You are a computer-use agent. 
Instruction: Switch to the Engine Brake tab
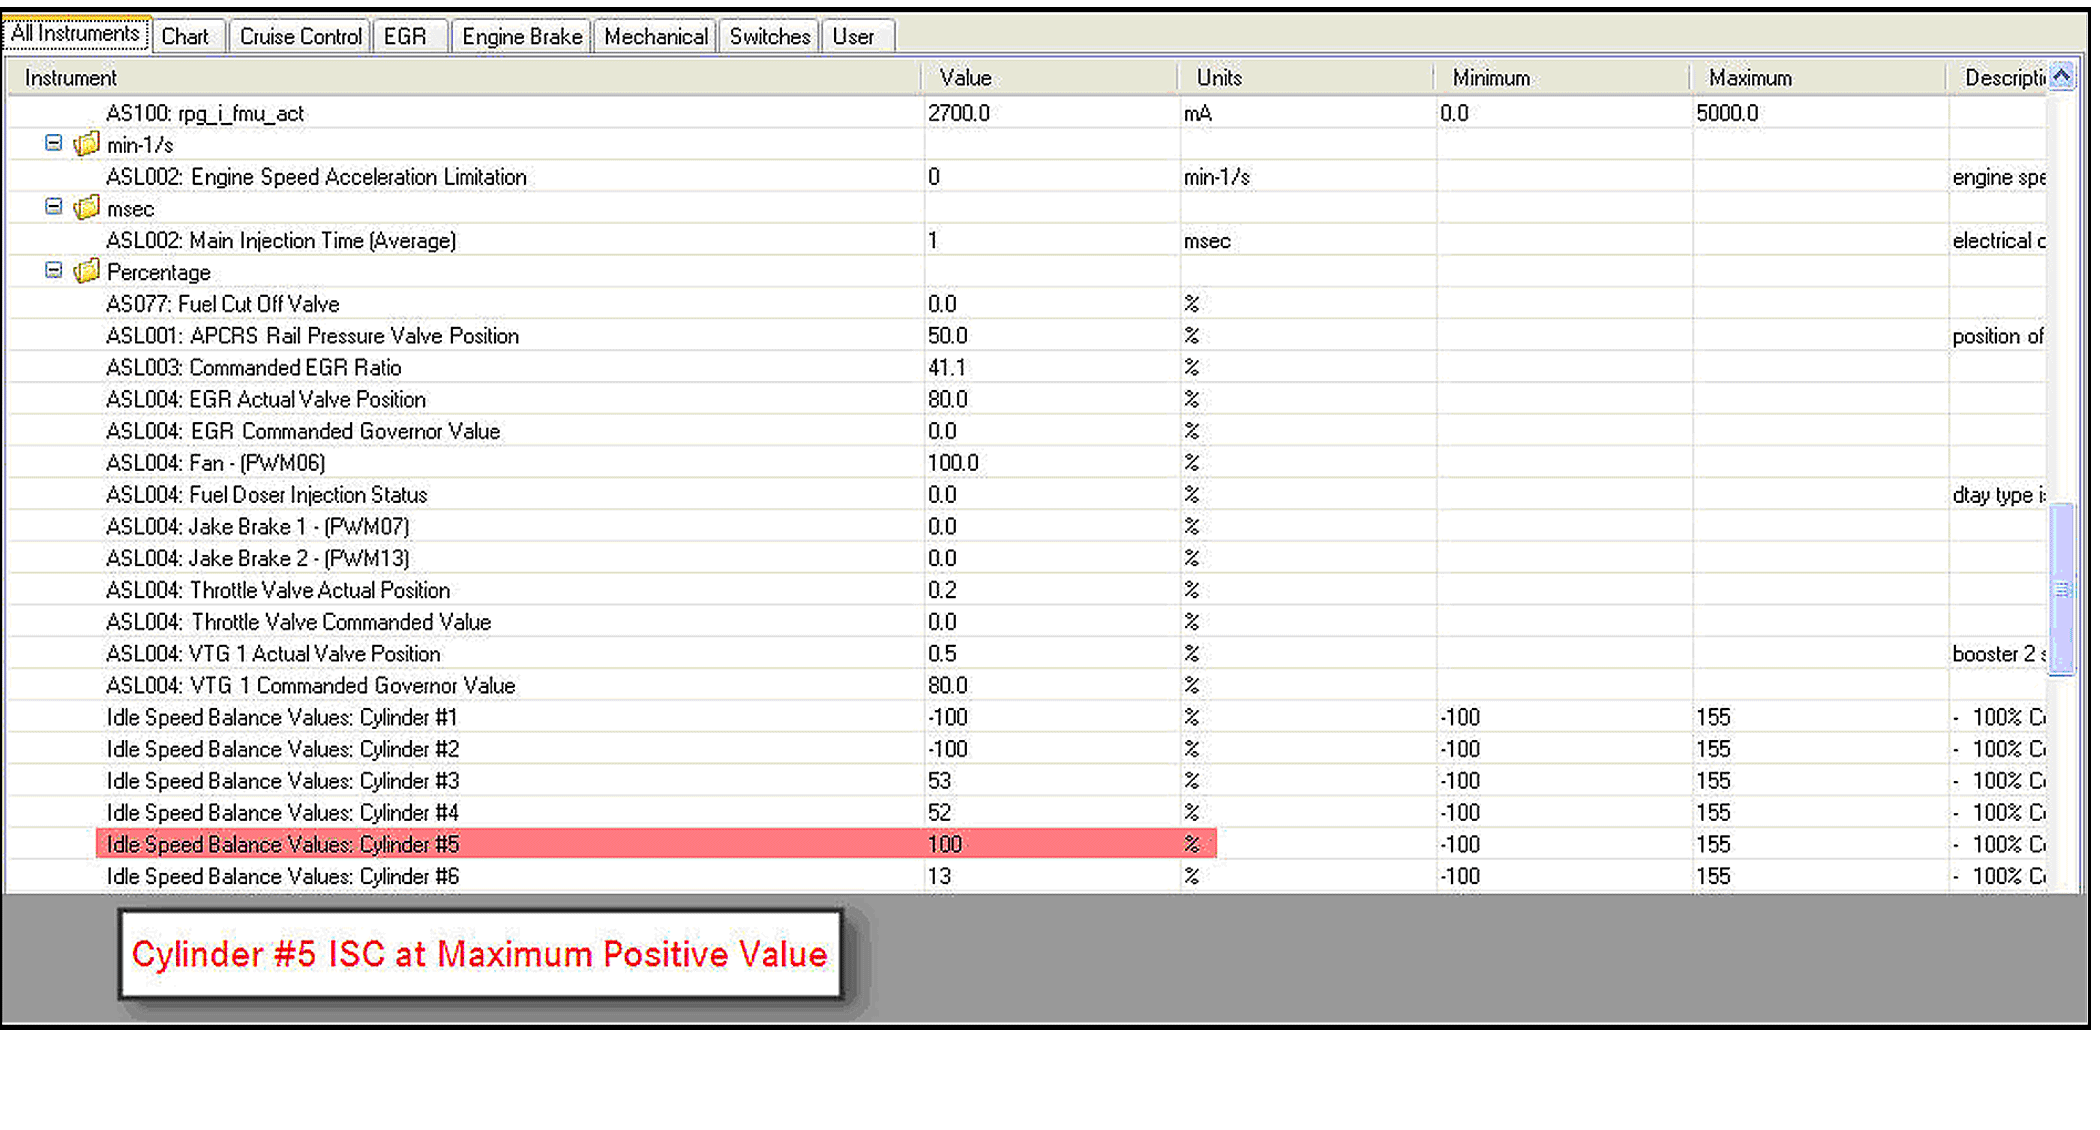point(521,37)
